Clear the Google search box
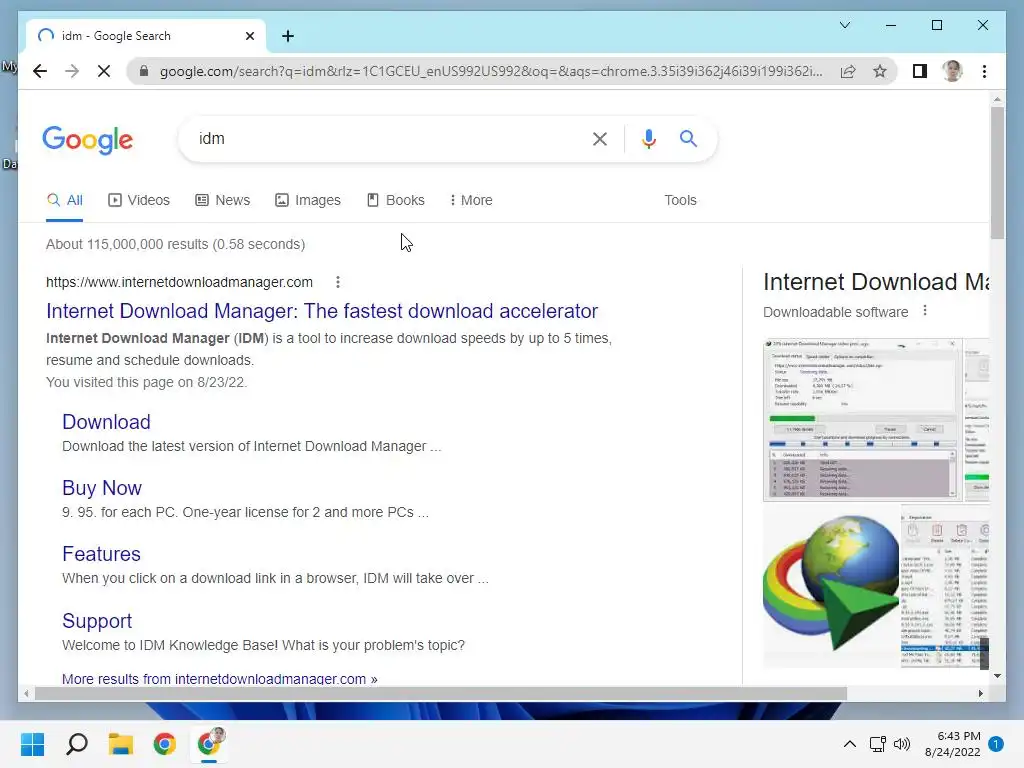This screenshot has height=768, width=1024. pos(600,138)
